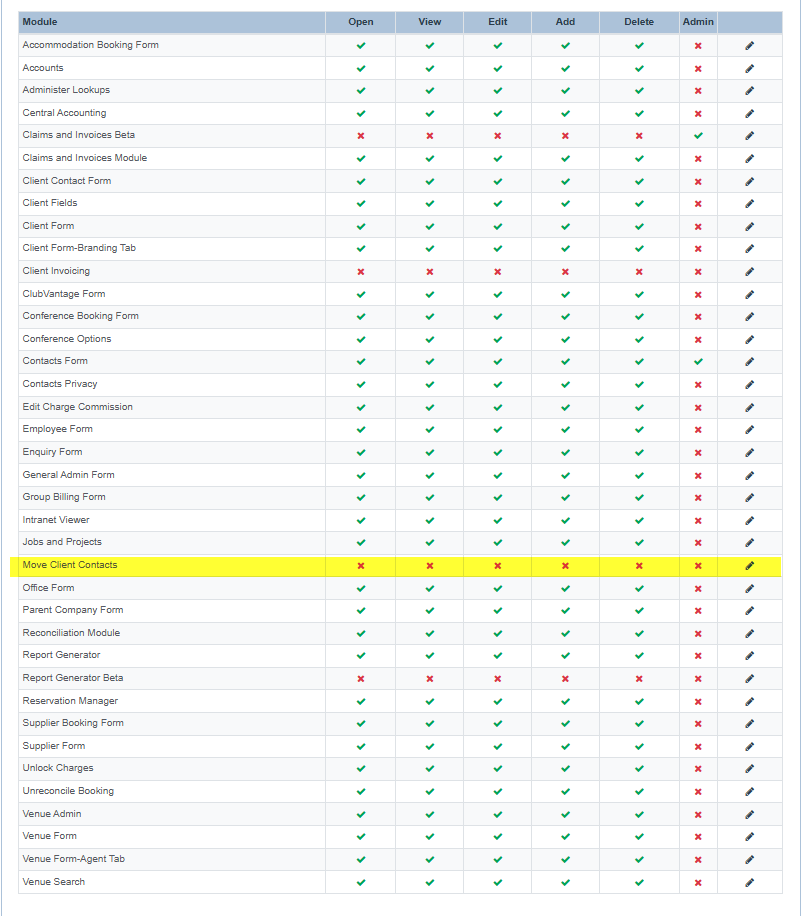Click edit pencil for Claims and Invoices Beta
The height and width of the screenshot is (916, 802).
tap(749, 136)
